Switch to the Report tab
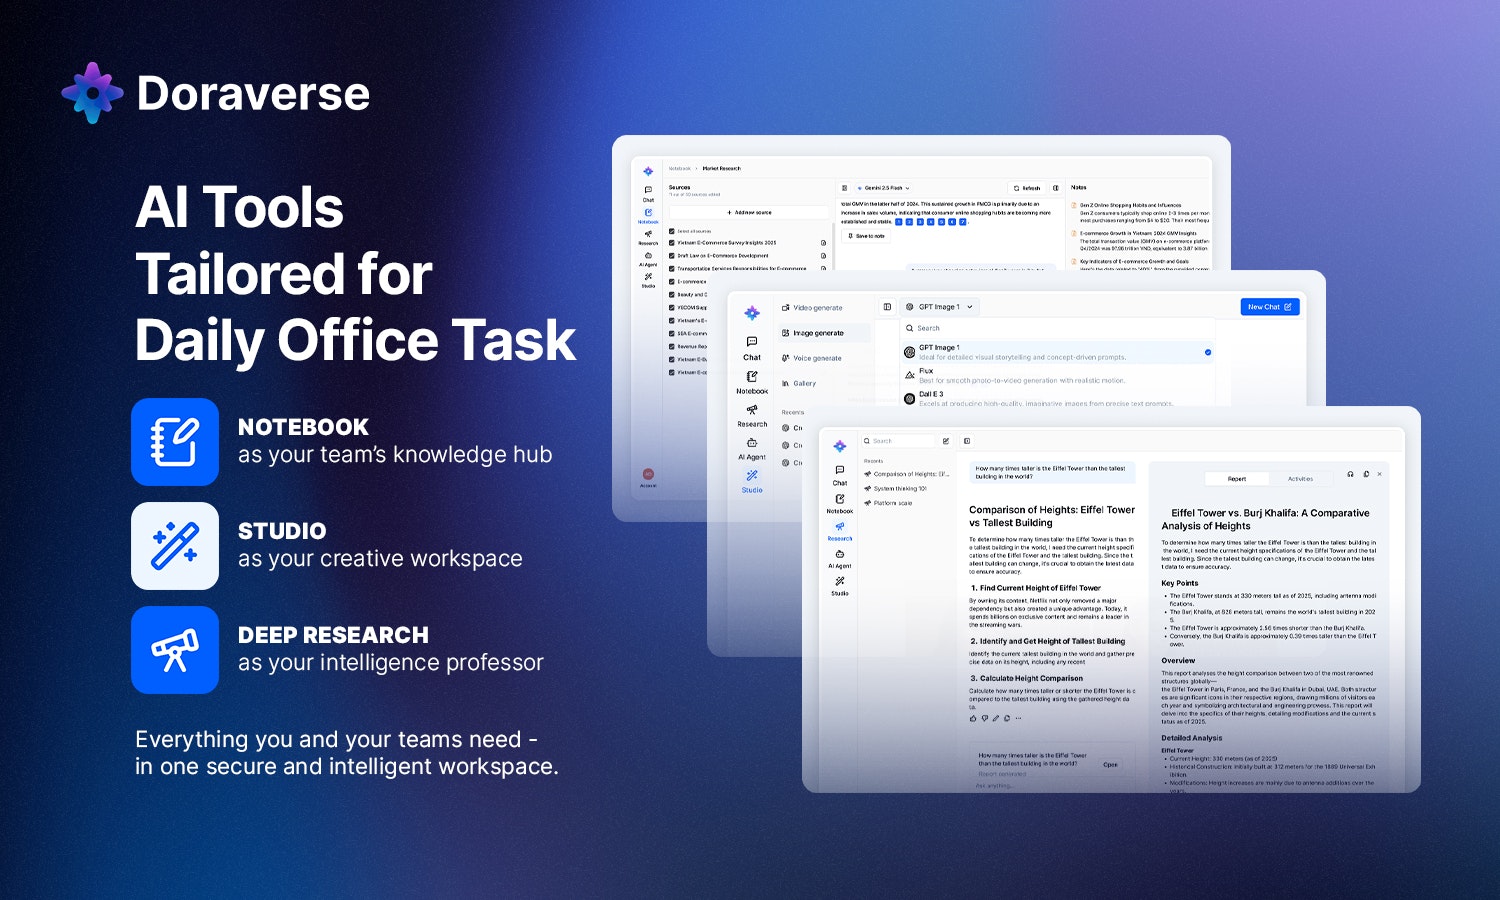Screen dimensions: 1500x900 (1237, 479)
